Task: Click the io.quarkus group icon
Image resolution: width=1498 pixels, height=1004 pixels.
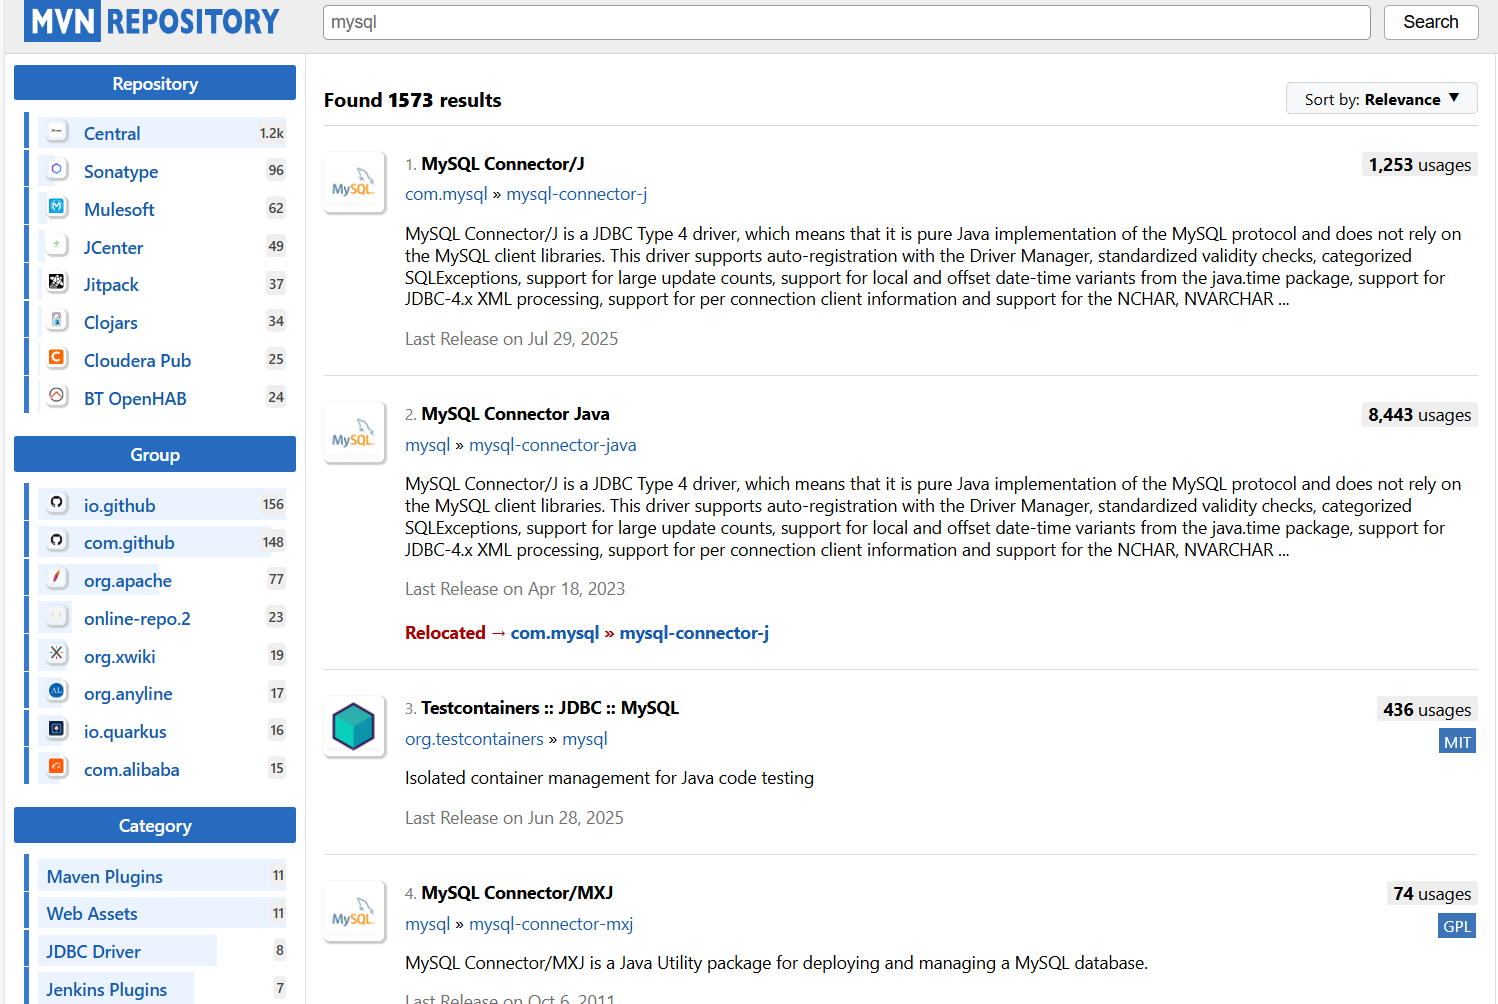Action: pyautogui.click(x=57, y=730)
